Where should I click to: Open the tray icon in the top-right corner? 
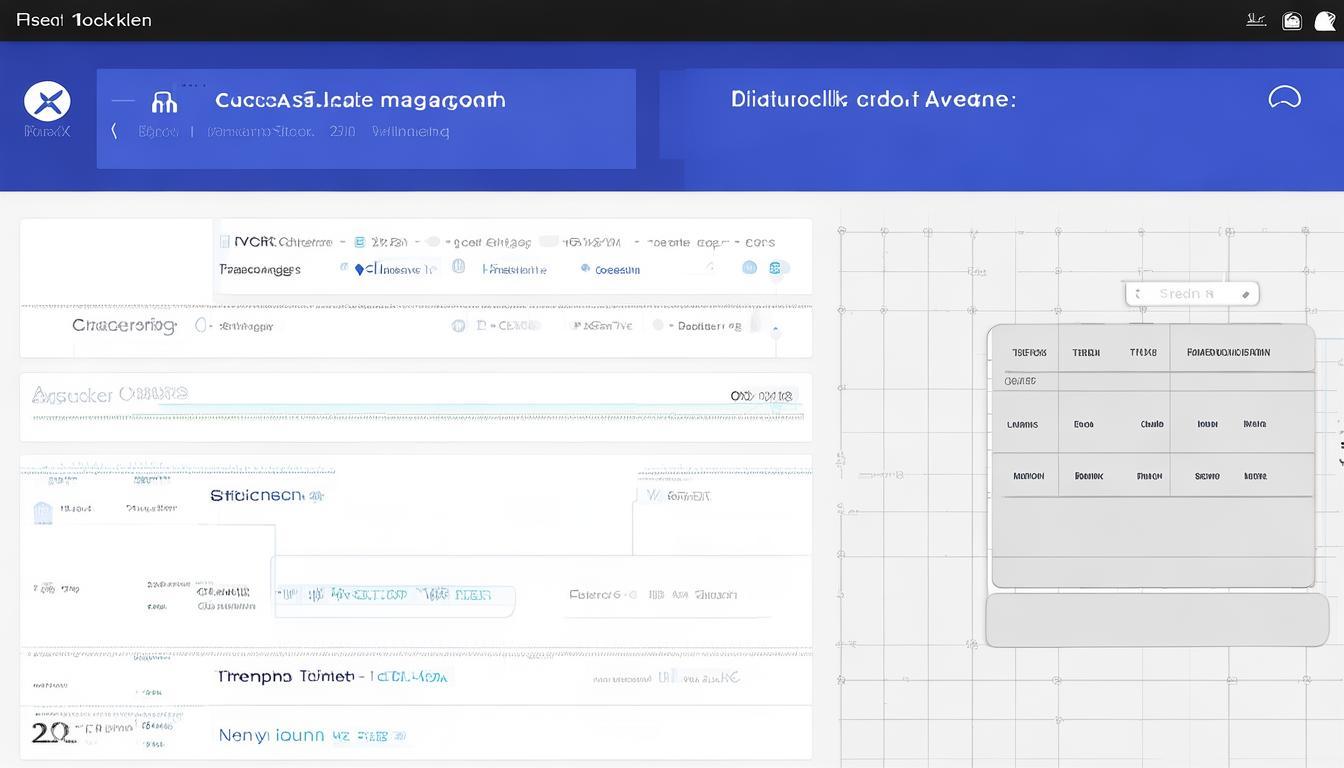[x=1292, y=20]
